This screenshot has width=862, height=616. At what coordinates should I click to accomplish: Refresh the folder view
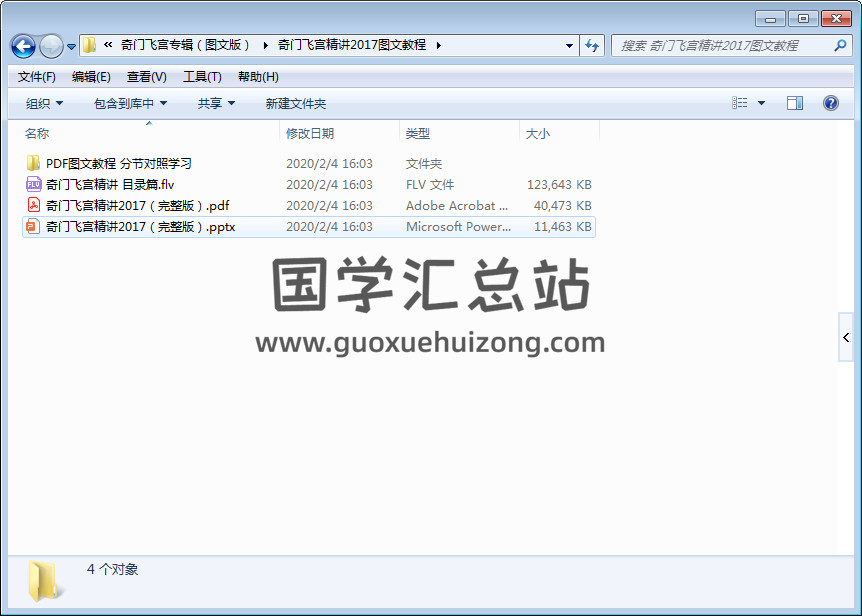click(592, 46)
